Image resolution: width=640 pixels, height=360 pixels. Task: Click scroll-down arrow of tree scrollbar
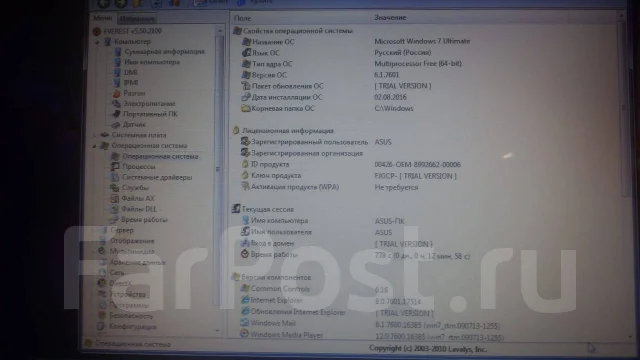pyautogui.click(x=218, y=331)
